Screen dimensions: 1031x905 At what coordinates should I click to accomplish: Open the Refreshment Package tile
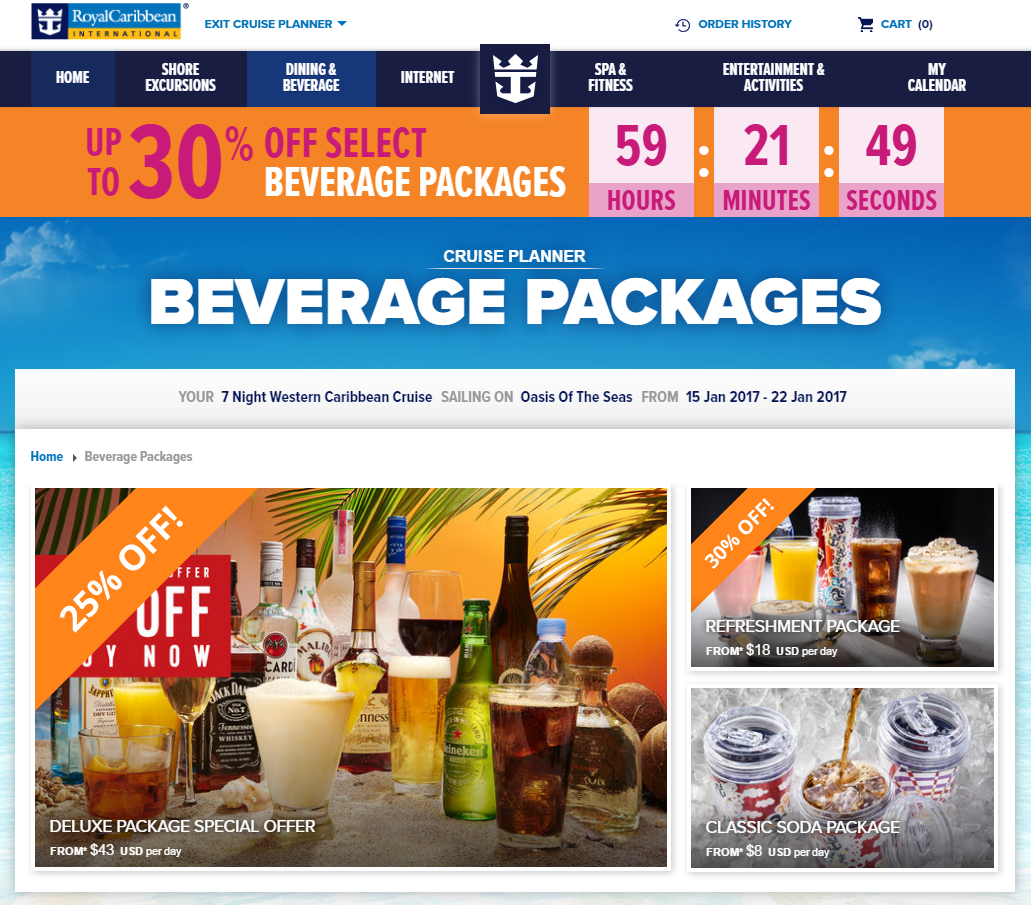(842, 577)
